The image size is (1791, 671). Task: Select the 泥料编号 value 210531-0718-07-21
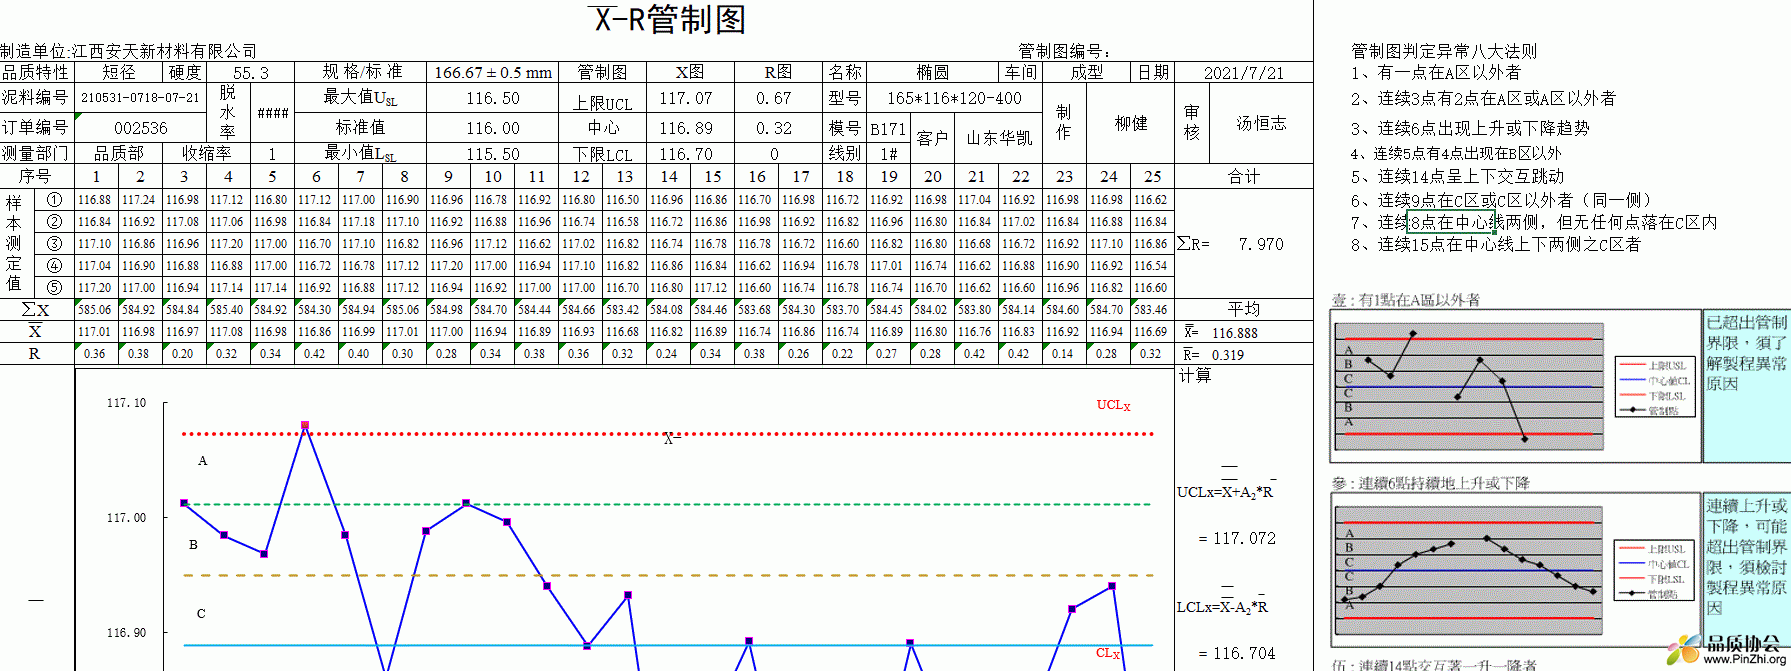click(x=140, y=98)
